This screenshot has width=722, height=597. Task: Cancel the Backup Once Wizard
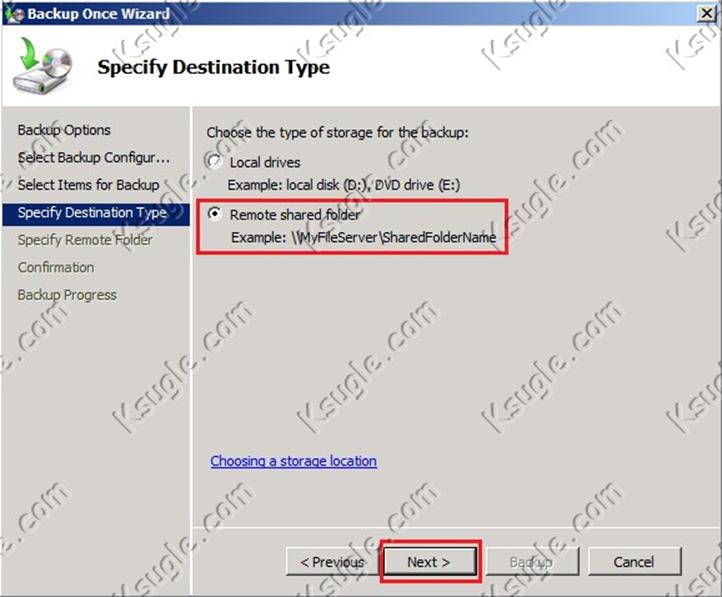(x=634, y=562)
